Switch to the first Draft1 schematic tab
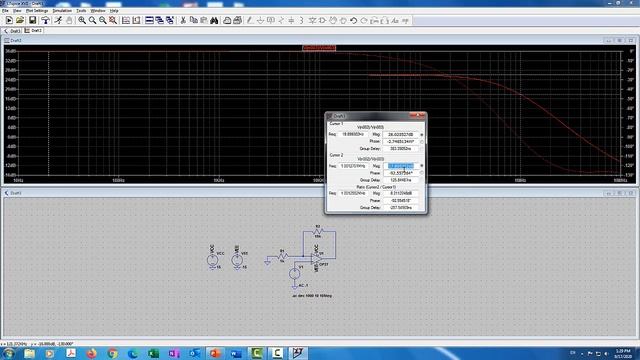The width and height of the screenshot is (640, 360). coord(12,31)
